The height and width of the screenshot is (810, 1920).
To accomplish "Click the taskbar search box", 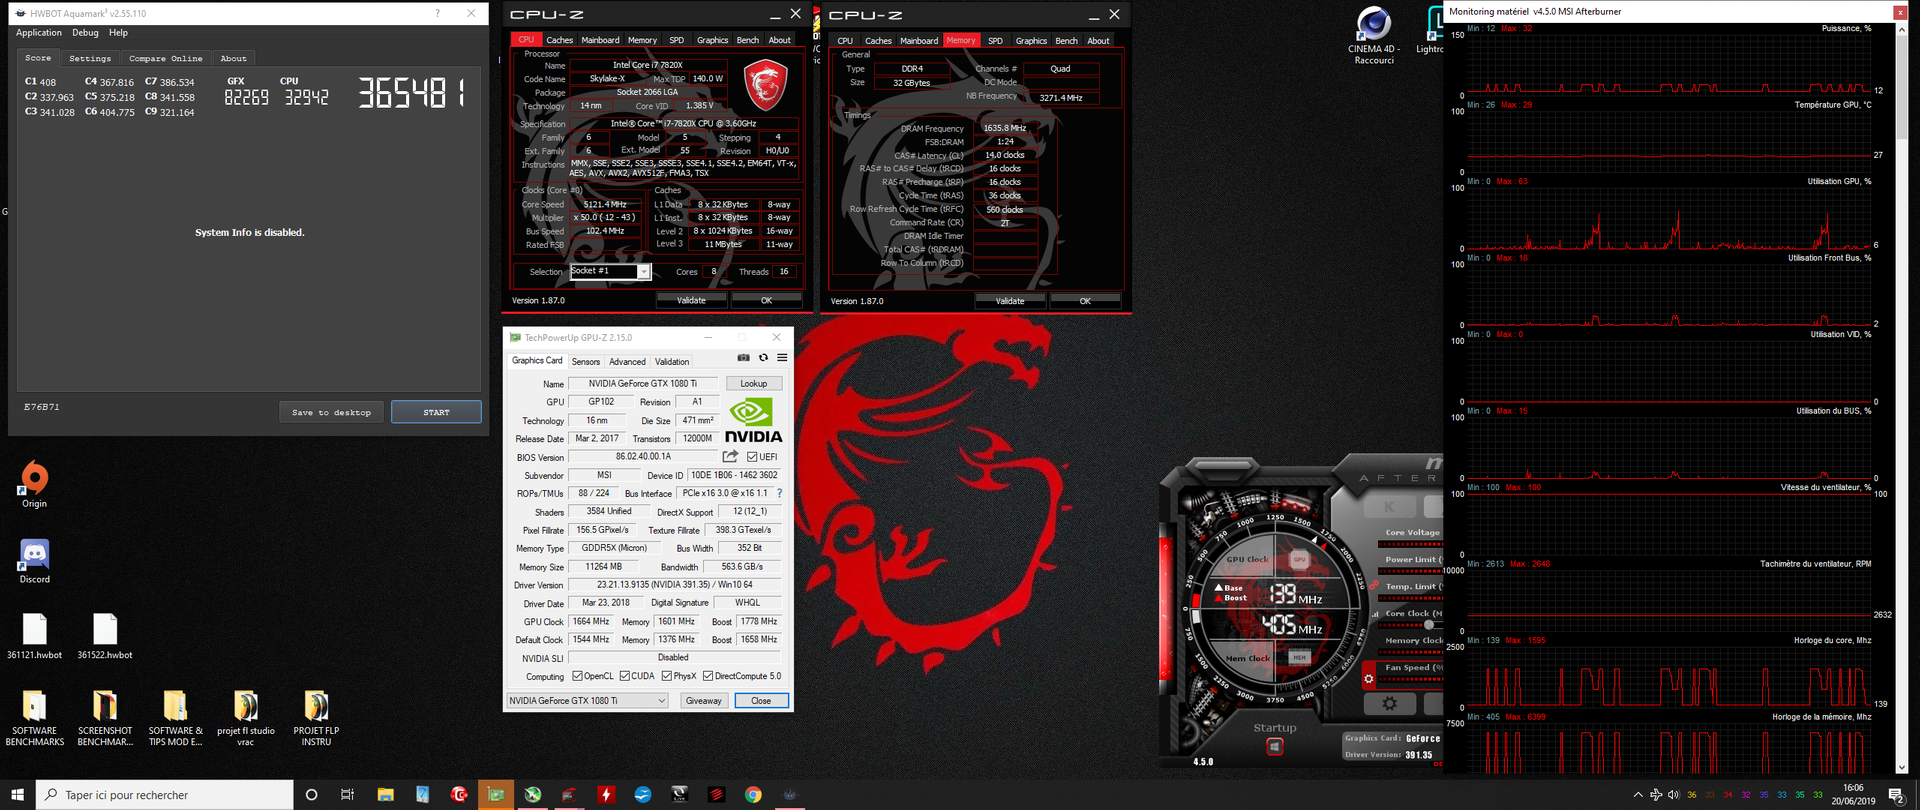I will click(x=165, y=795).
